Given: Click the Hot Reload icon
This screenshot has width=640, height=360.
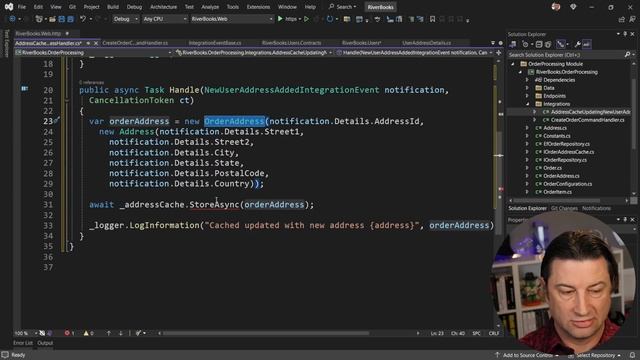Looking at the screenshot, I should pyautogui.click(x=329, y=19).
